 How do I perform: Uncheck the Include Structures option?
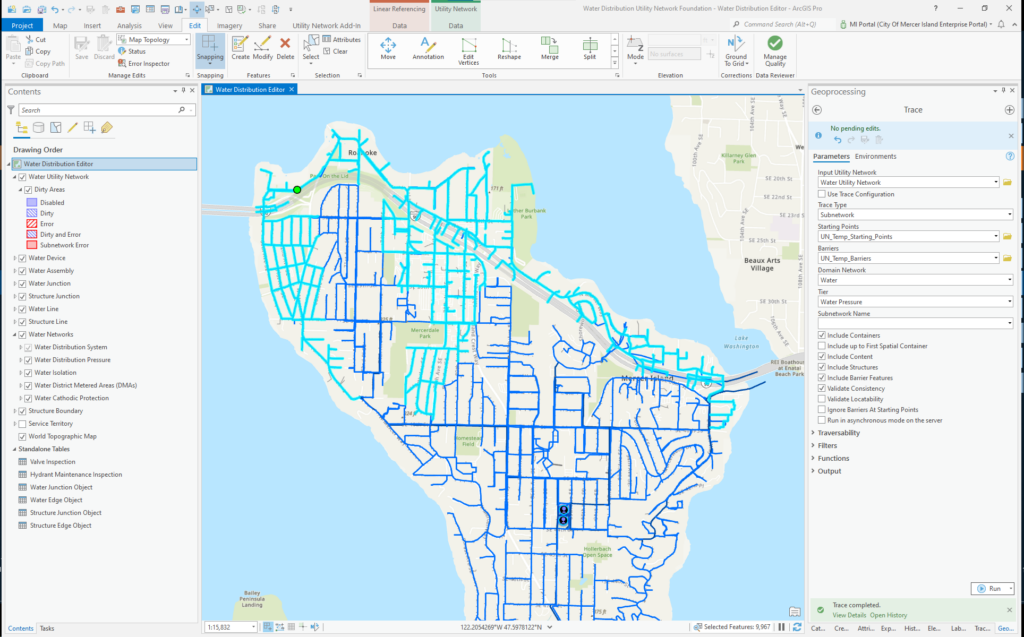coord(822,367)
